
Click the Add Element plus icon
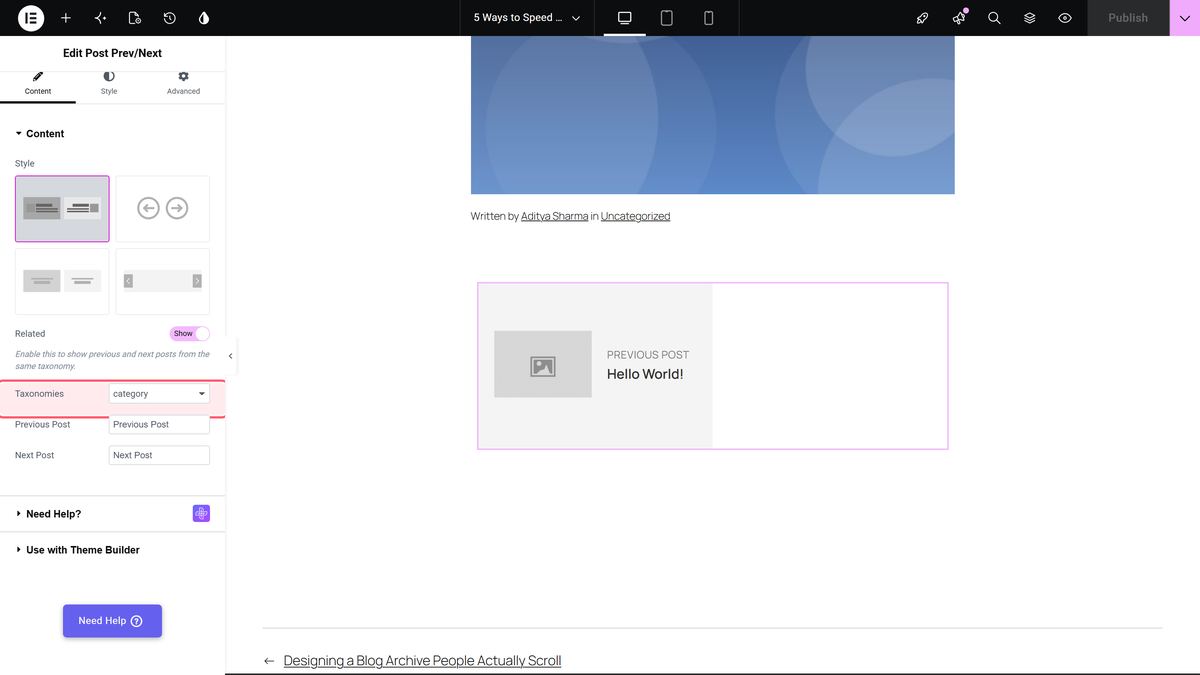pyautogui.click(x=66, y=18)
